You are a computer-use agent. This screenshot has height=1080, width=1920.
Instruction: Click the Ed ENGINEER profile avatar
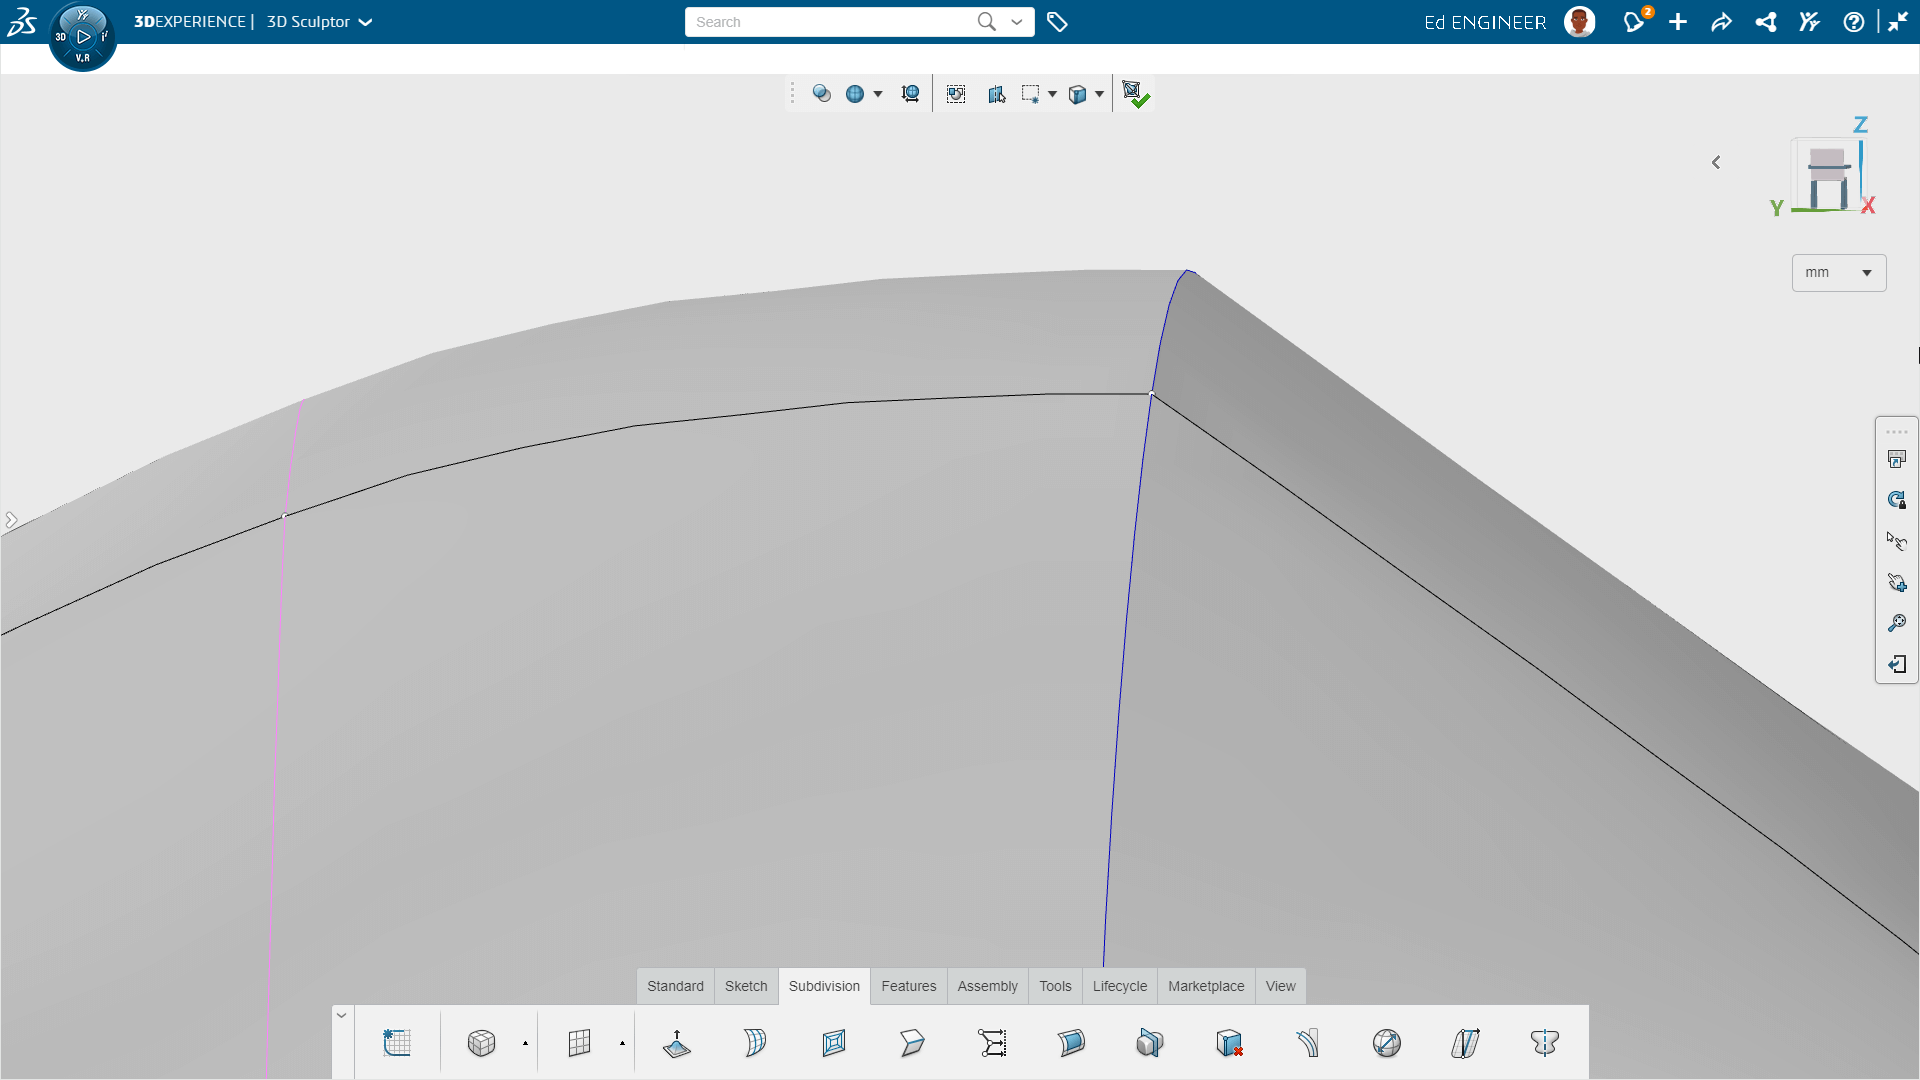[x=1579, y=22]
